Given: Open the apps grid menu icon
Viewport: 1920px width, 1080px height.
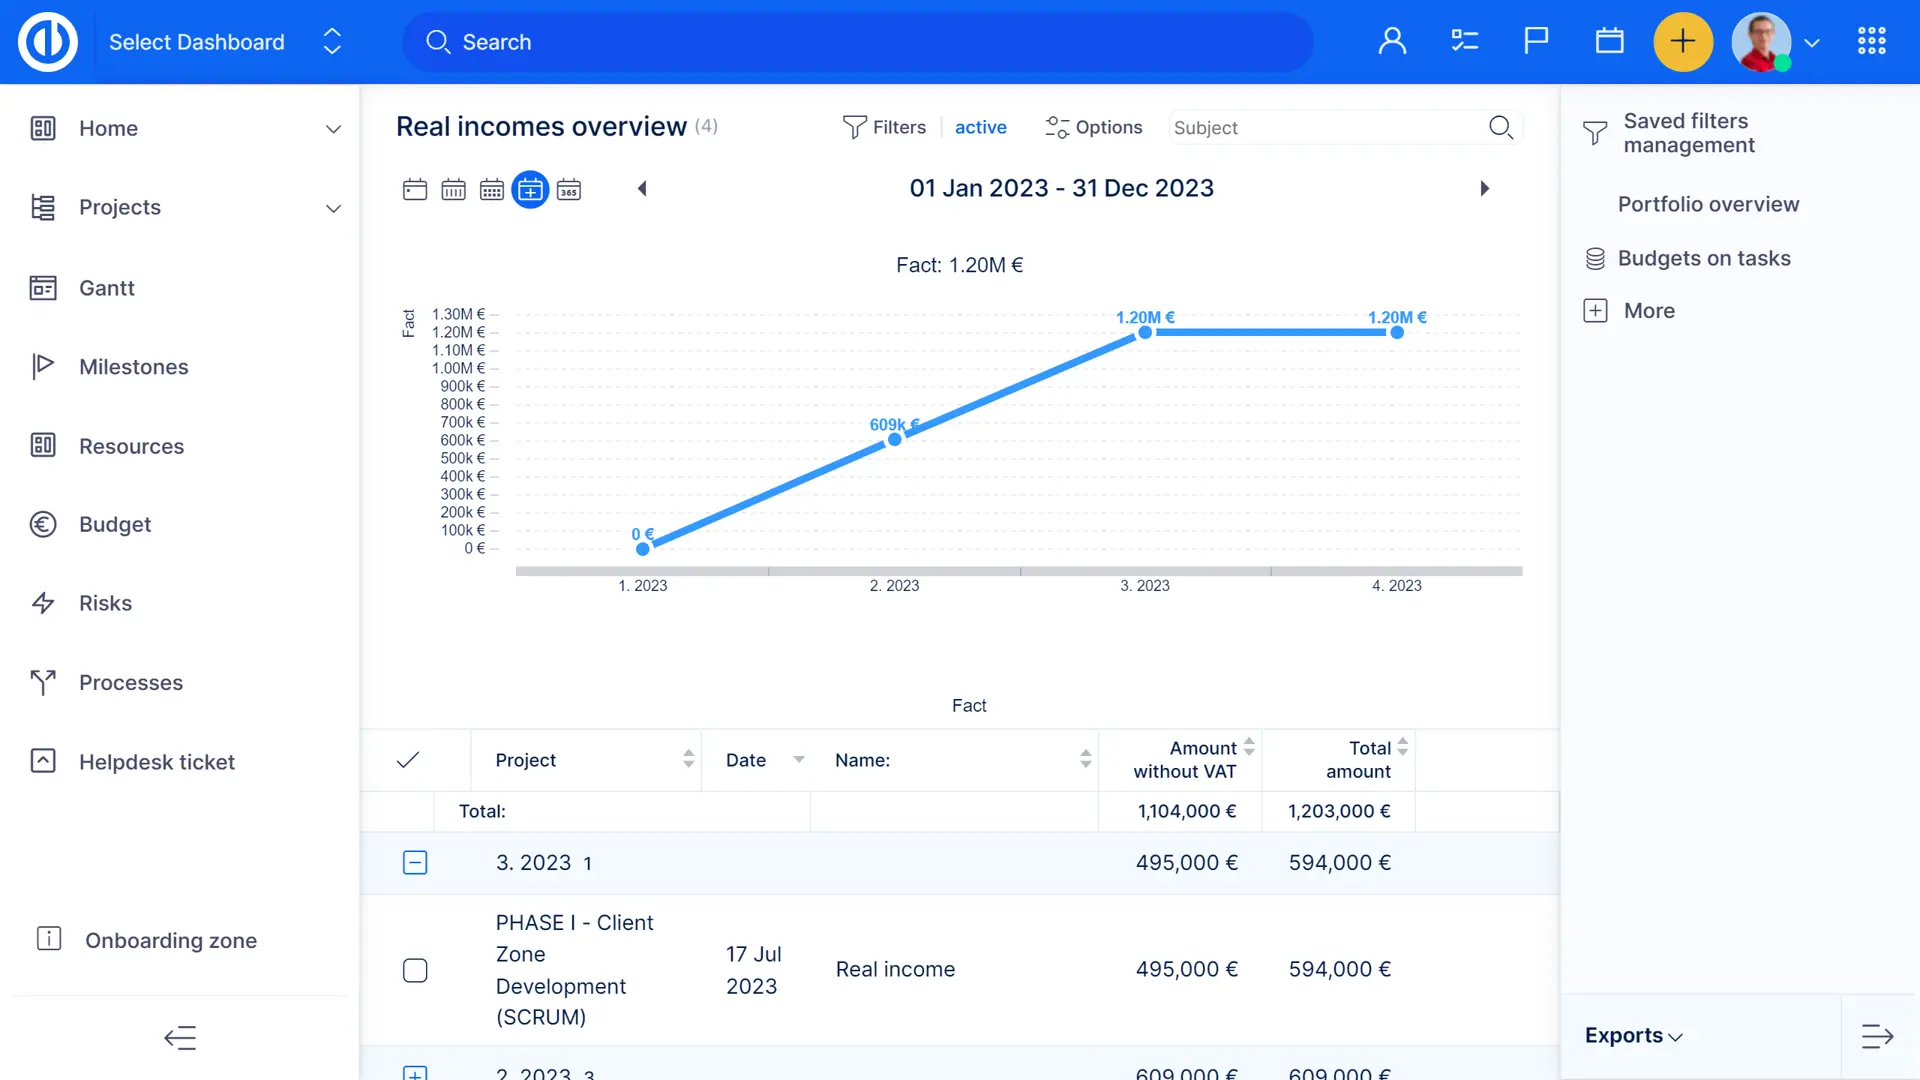Looking at the screenshot, I should [x=1871, y=41].
